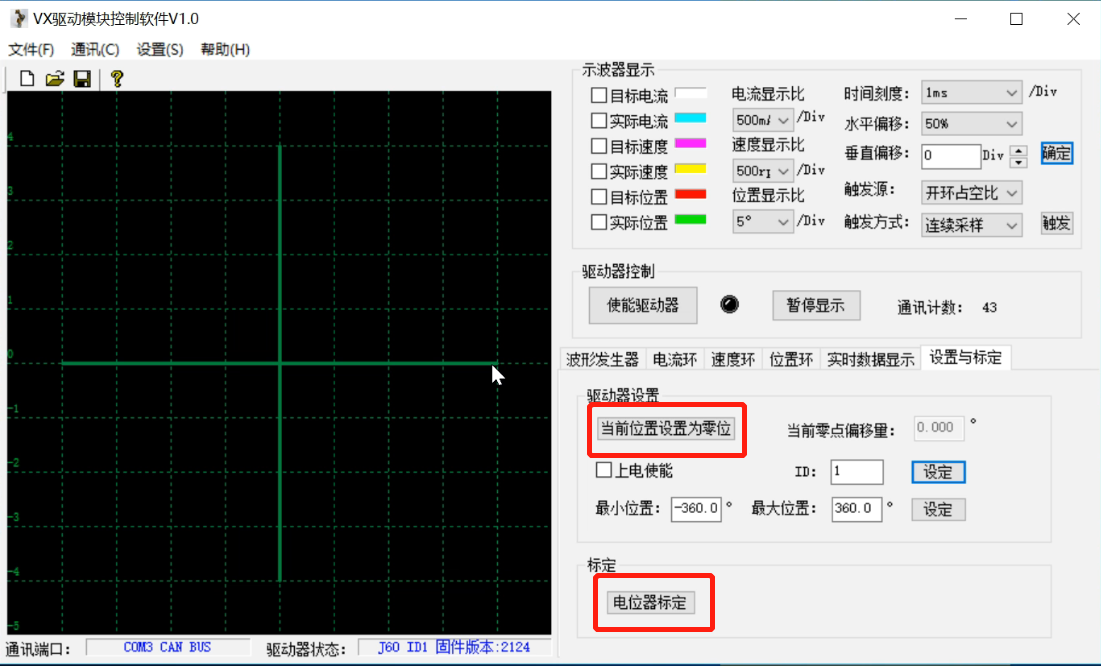The height and width of the screenshot is (666, 1101).
Task: Enable the 目标电流 checkbox
Action: point(599,96)
